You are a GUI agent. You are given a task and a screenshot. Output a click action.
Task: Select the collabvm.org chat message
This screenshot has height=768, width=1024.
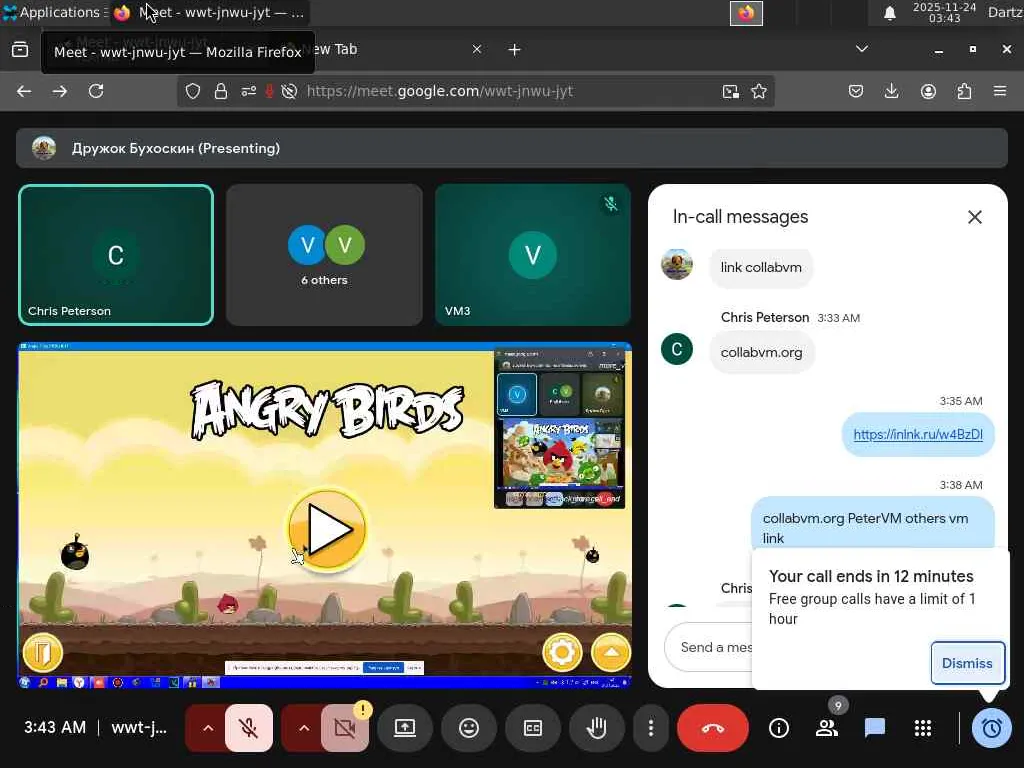(x=761, y=352)
